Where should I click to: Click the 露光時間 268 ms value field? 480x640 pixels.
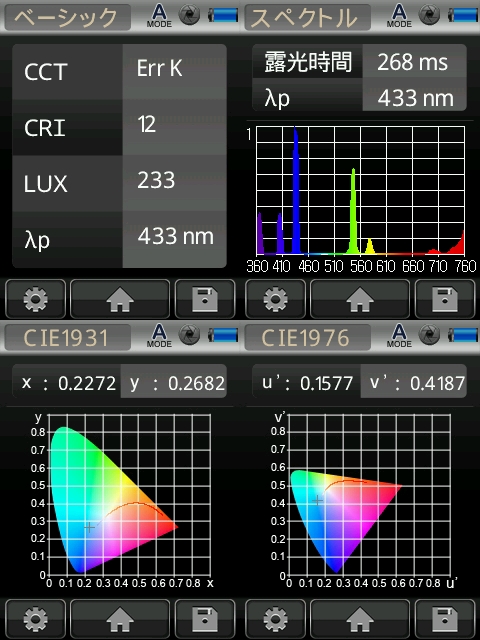pos(414,62)
